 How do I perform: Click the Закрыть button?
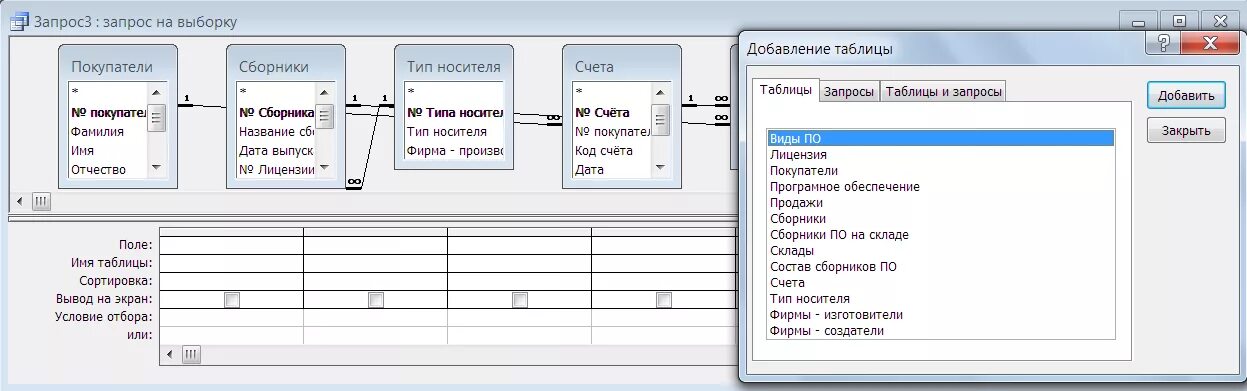coord(1186,130)
